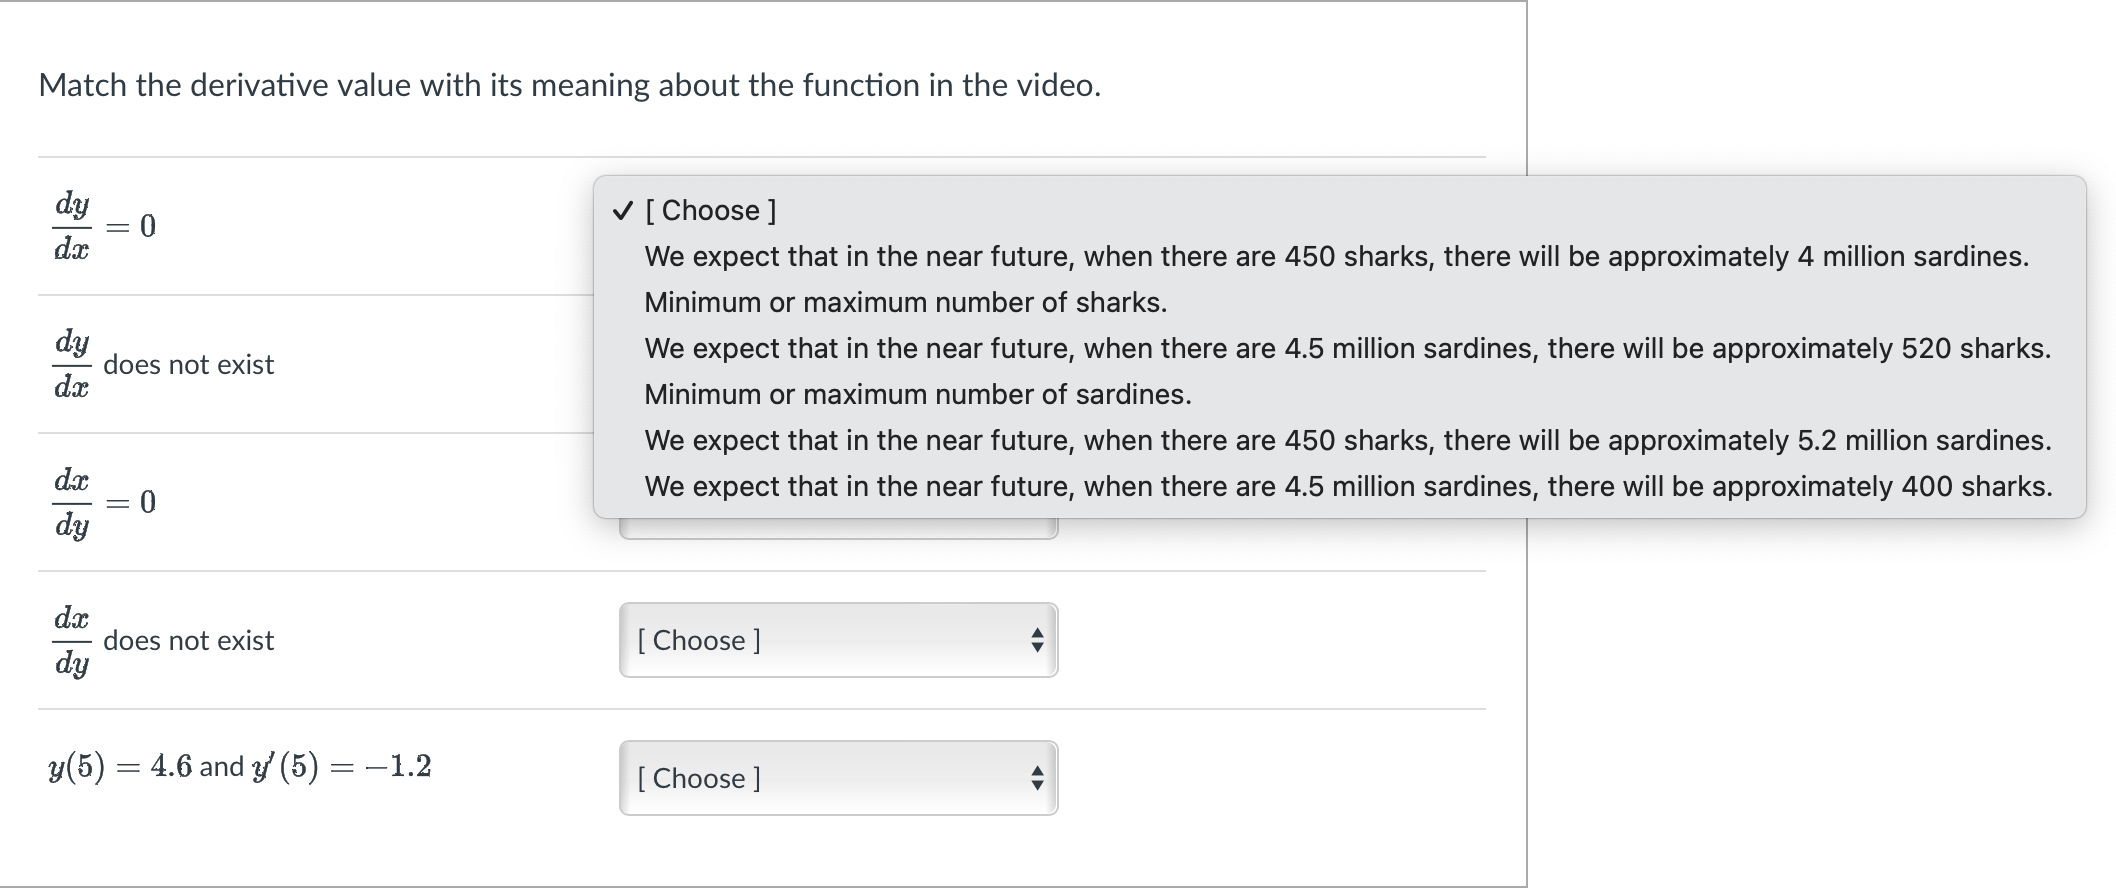Click the up-down arrows on the 'dx/dy does not exist' dropdown
The image size is (2116, 894).
[1038, 641]
